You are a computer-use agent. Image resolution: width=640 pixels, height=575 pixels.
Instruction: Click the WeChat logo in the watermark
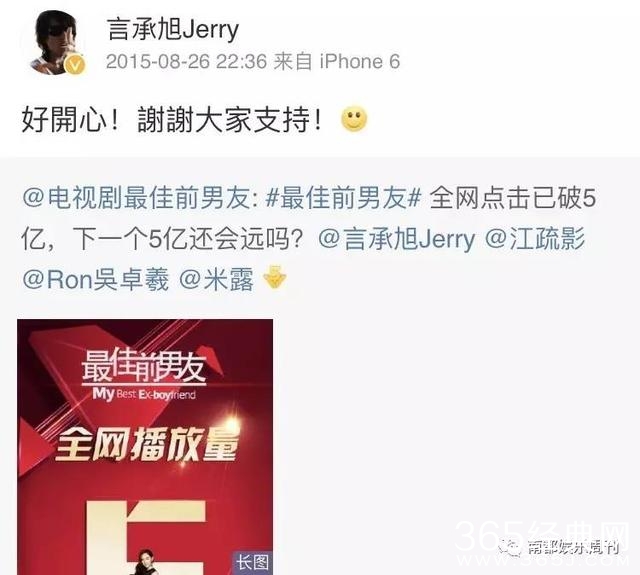pos(510,546)
